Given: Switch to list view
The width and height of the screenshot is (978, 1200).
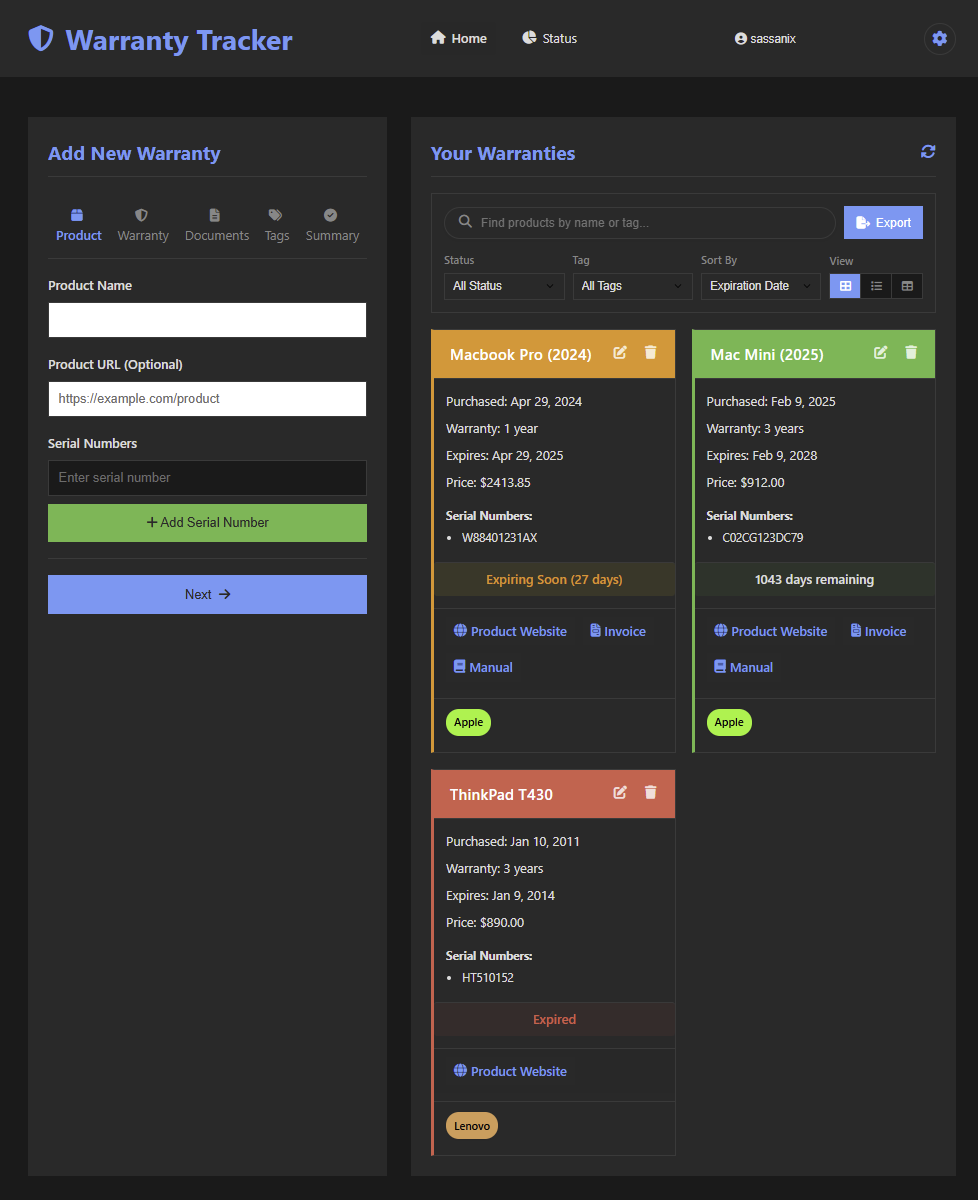Looking at the screenshot, I should click(x=876, y=286).
